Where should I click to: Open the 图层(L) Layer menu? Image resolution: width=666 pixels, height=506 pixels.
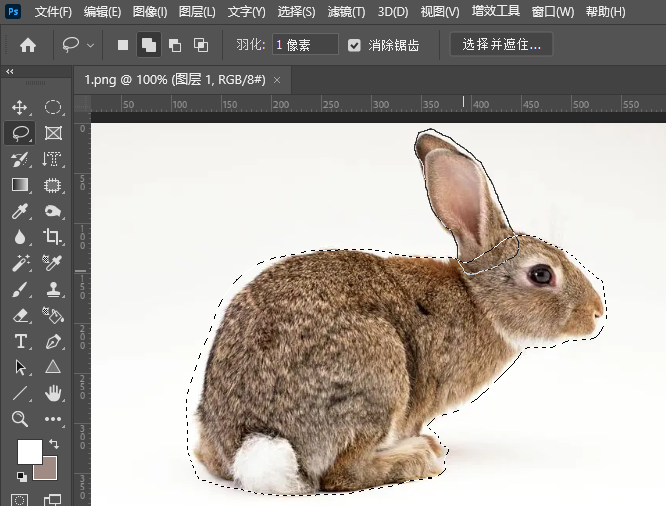tap(197, 12)
